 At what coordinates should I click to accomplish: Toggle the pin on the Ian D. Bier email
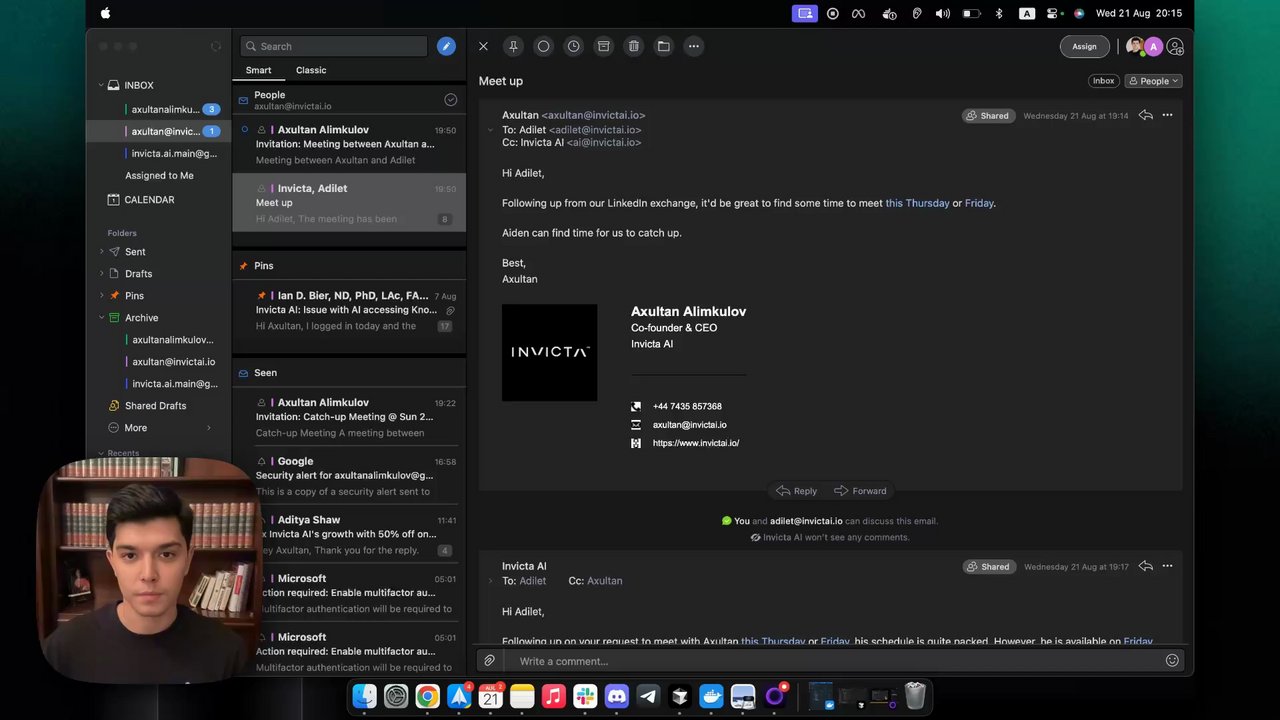(261, 296)
